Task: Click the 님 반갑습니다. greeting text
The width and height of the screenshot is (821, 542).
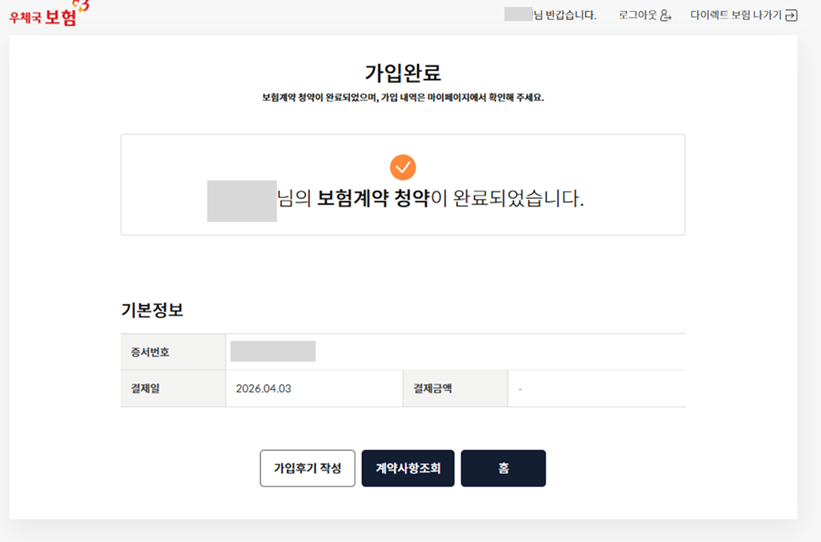Action: [x=564, y=15]
